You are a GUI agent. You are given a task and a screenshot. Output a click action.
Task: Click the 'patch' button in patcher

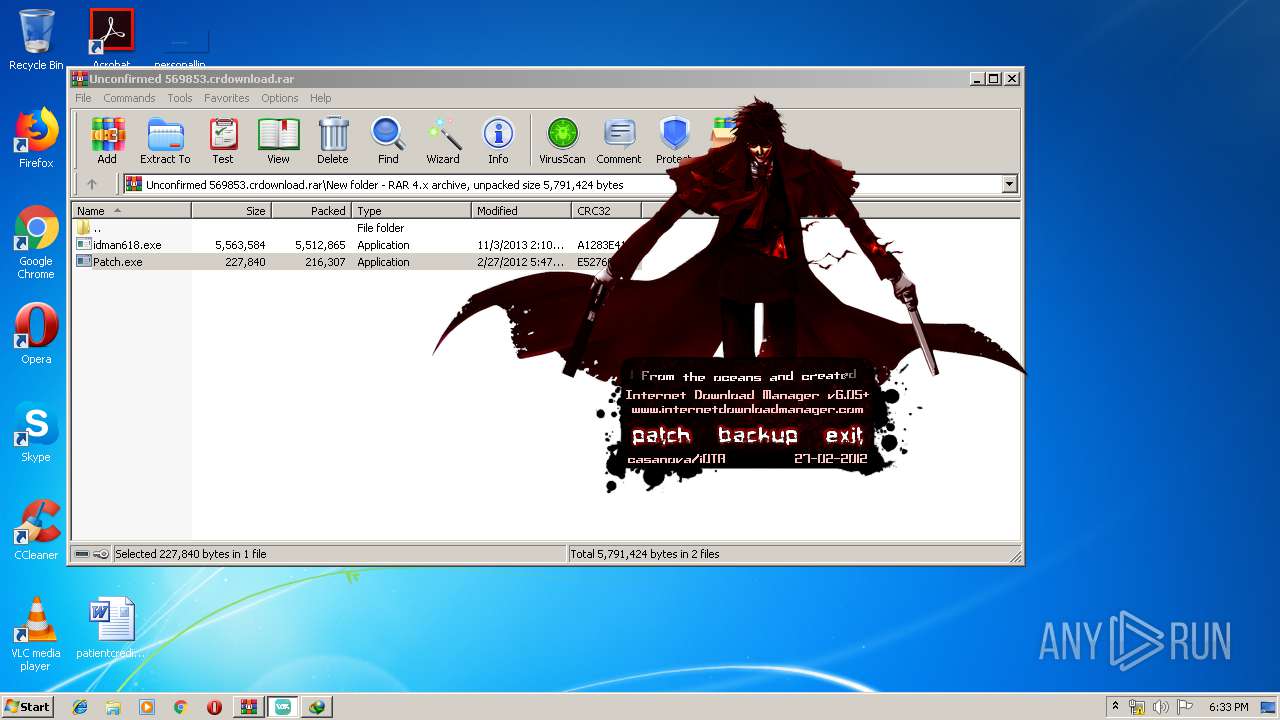661,435
